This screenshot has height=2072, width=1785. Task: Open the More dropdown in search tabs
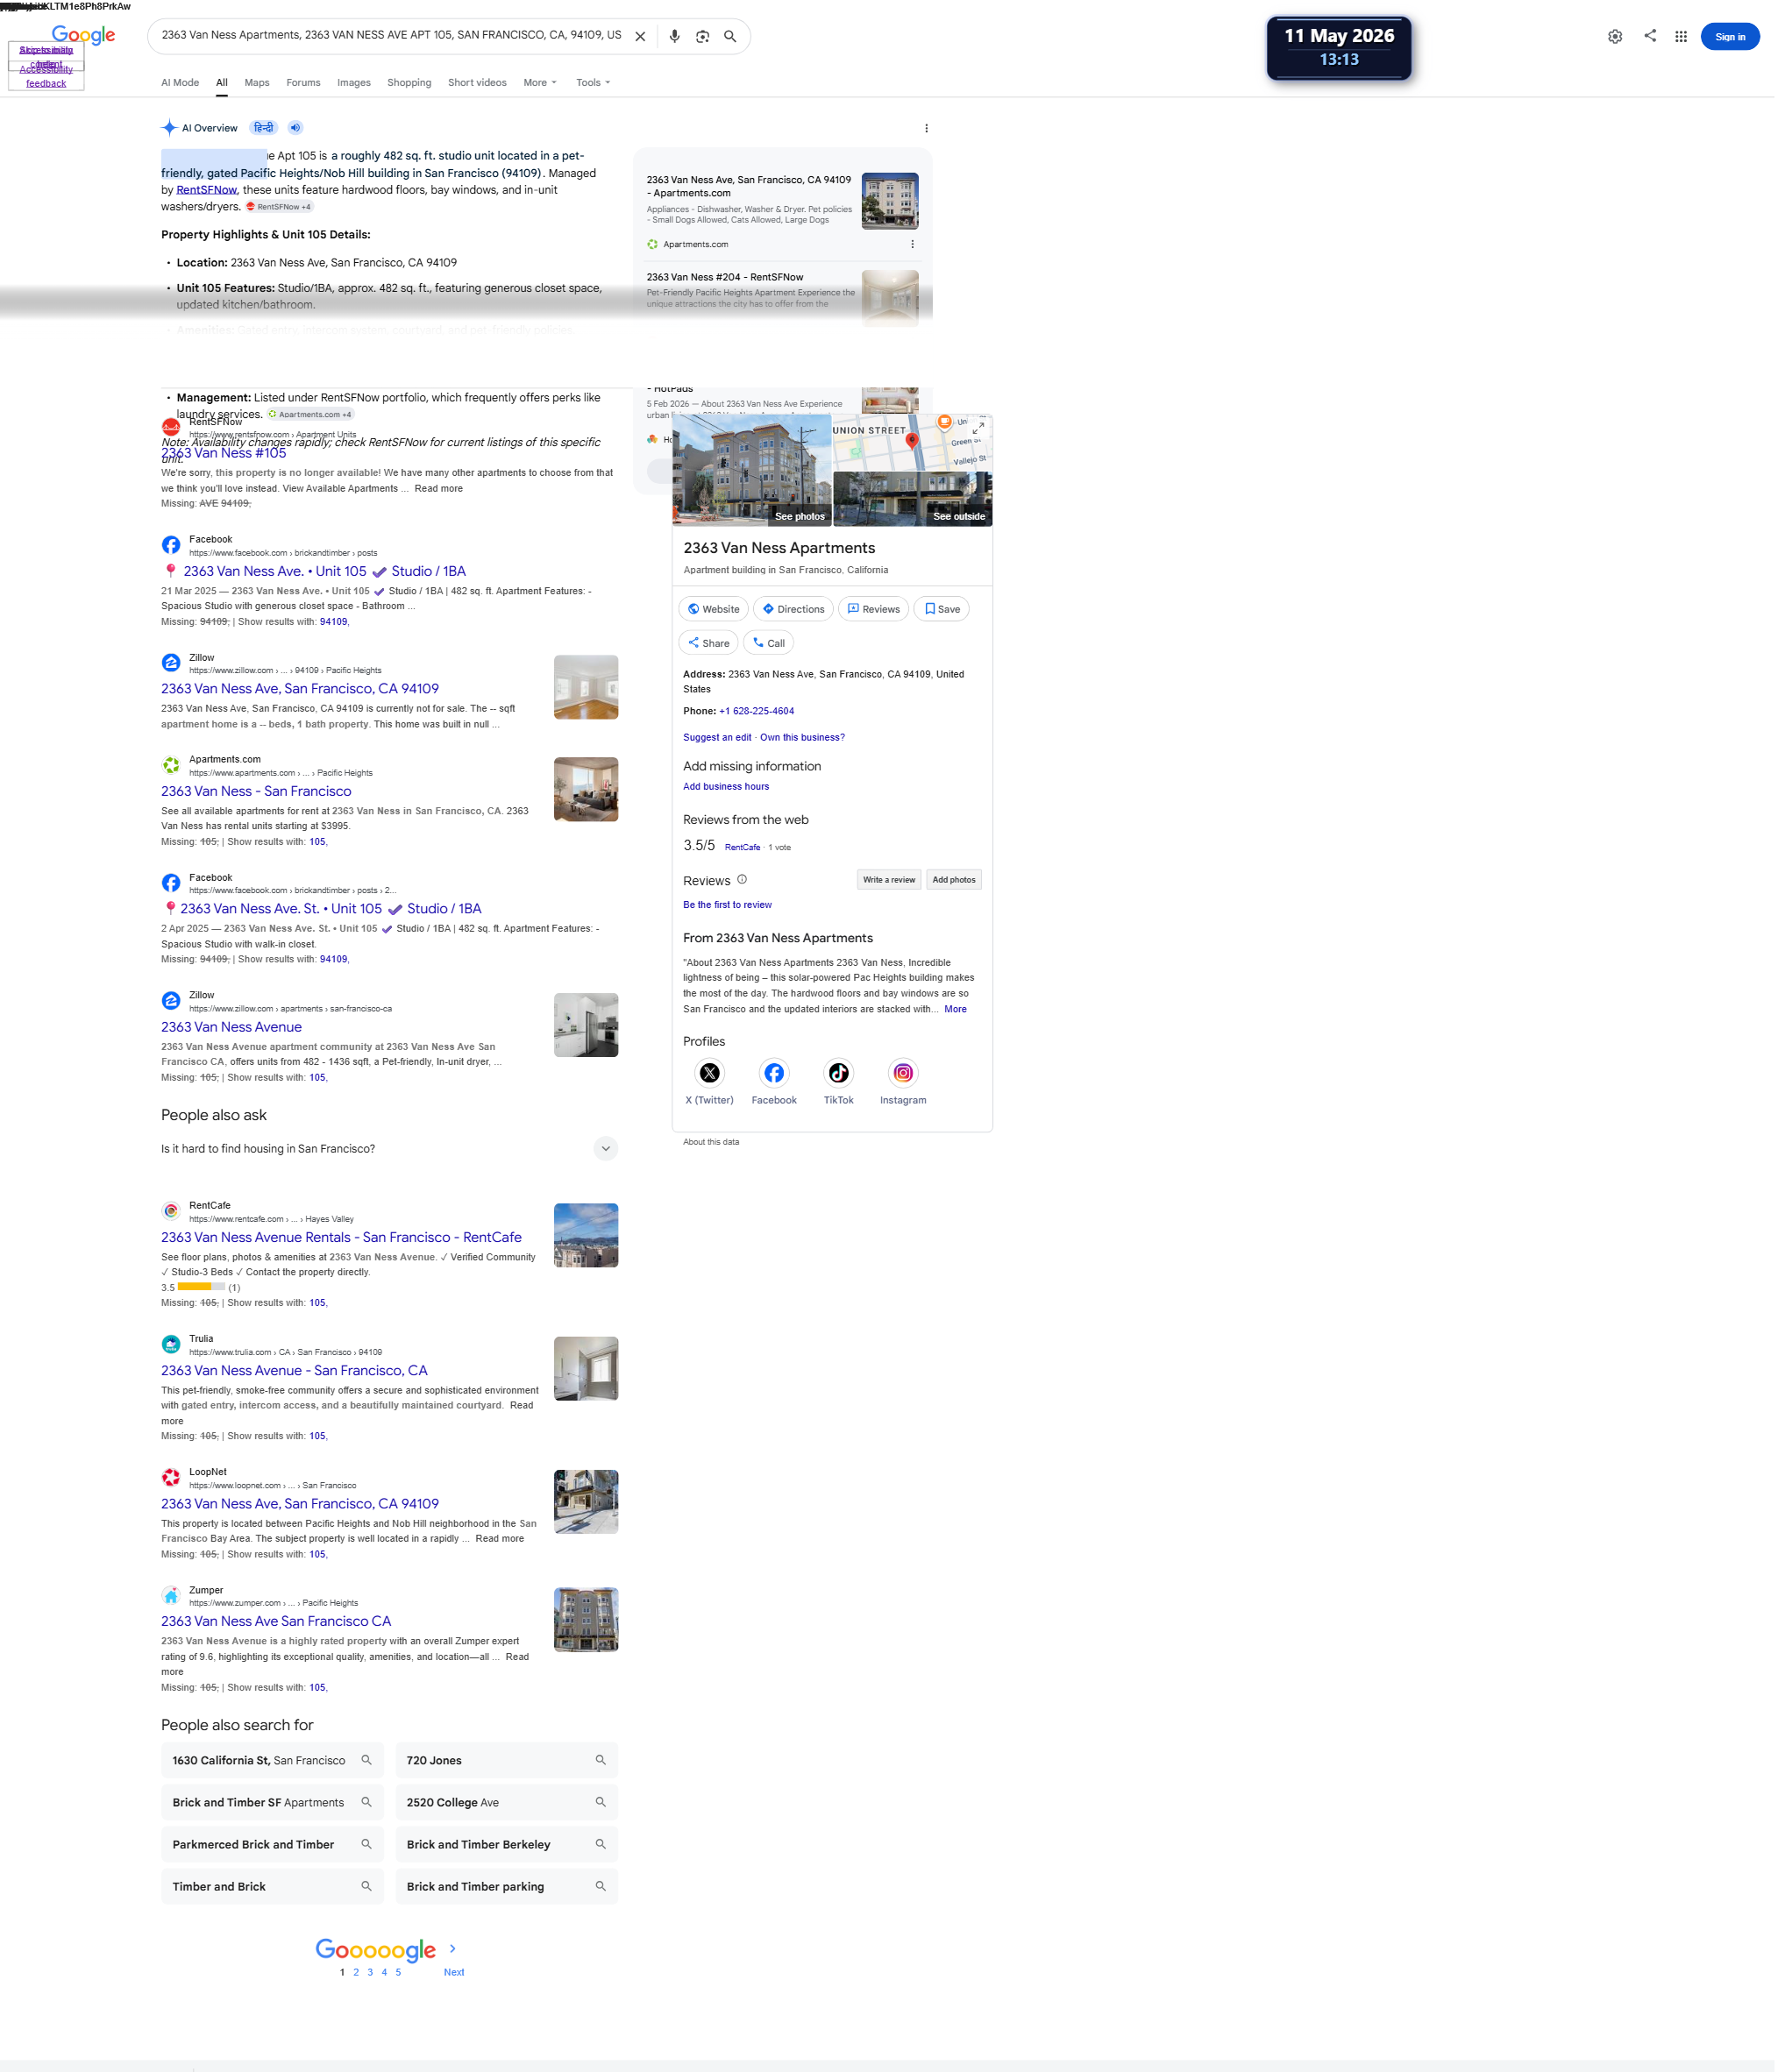tap(543, 83)
